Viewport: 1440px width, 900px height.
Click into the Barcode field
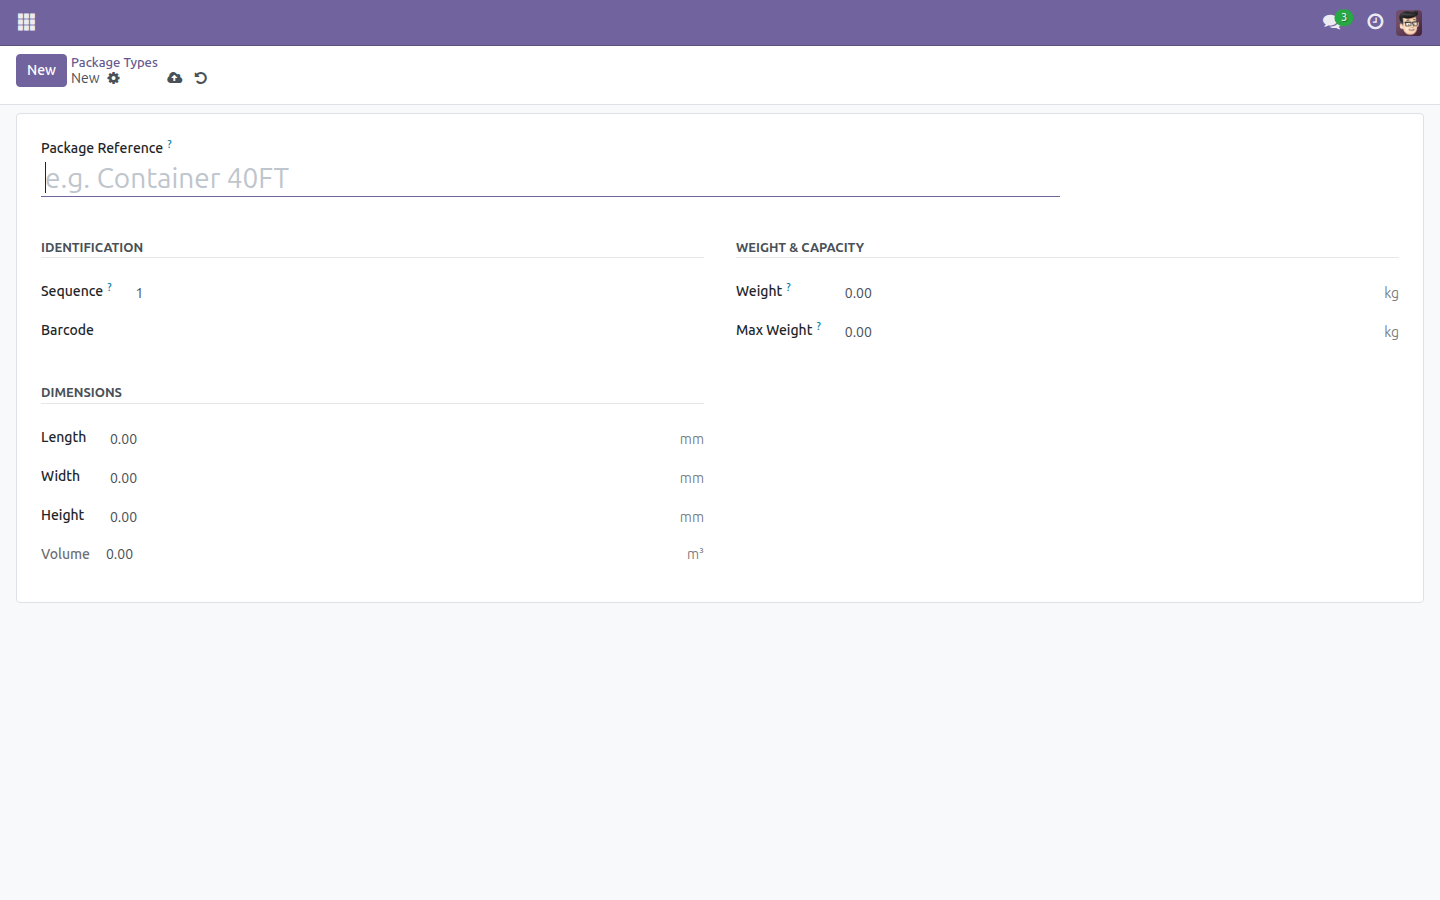tap(418, 332)
